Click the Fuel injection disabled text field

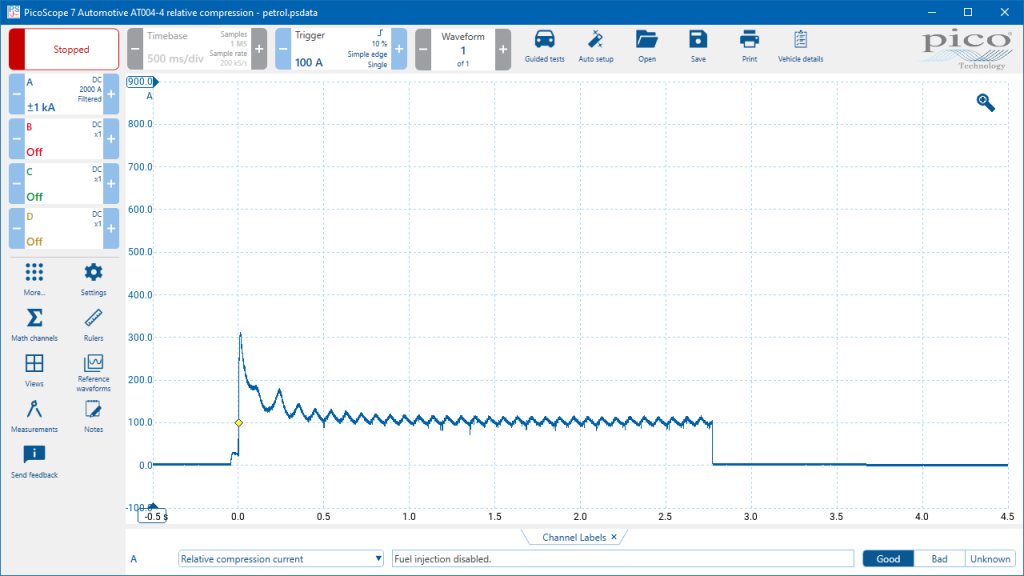point(620,559)
